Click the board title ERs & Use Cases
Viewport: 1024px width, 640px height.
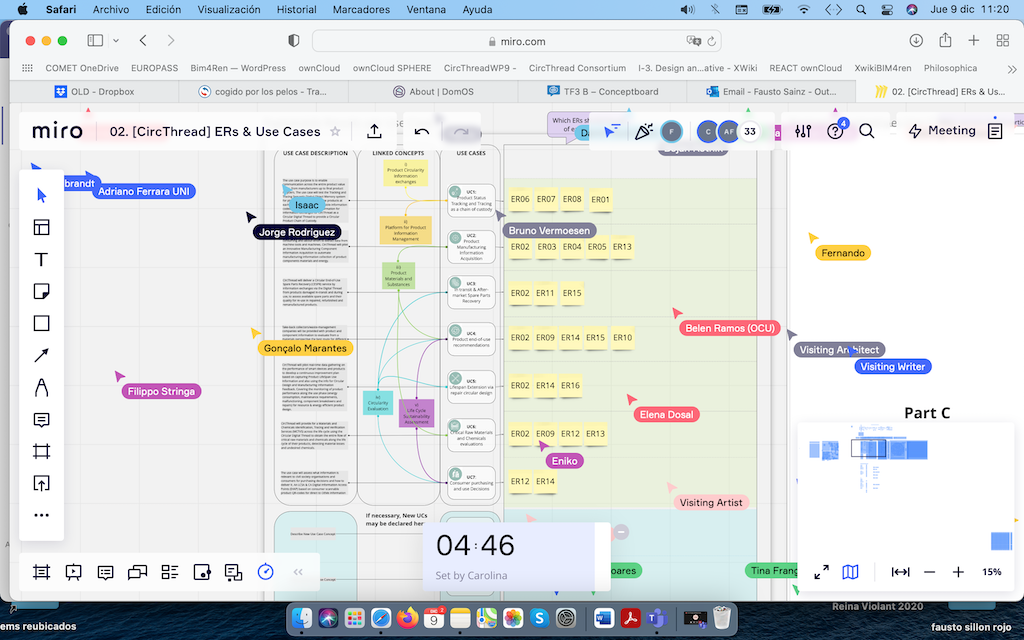tap(215, 131)
